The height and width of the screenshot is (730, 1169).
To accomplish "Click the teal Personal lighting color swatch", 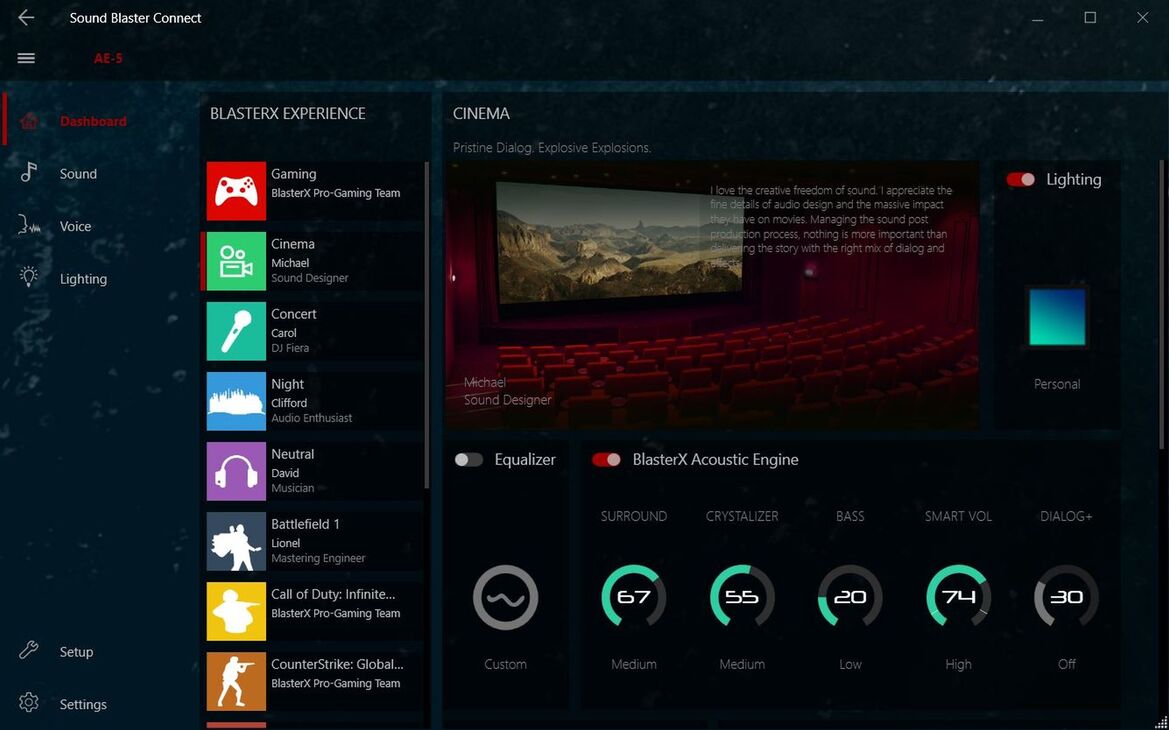I will pos(1057,318).
